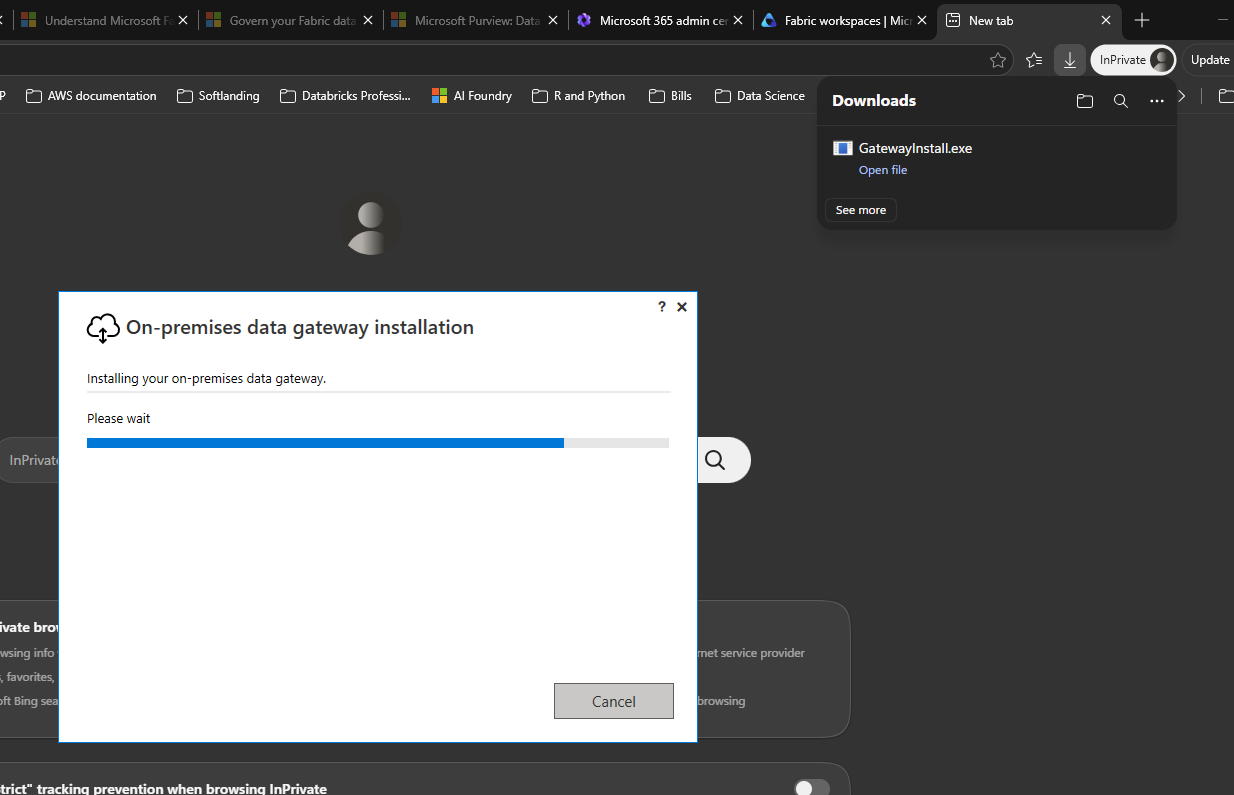Viewport: 1234px width, 795px height.
Task: Switch to Microsoft Purview tab
Action: [x=474, y=20]
